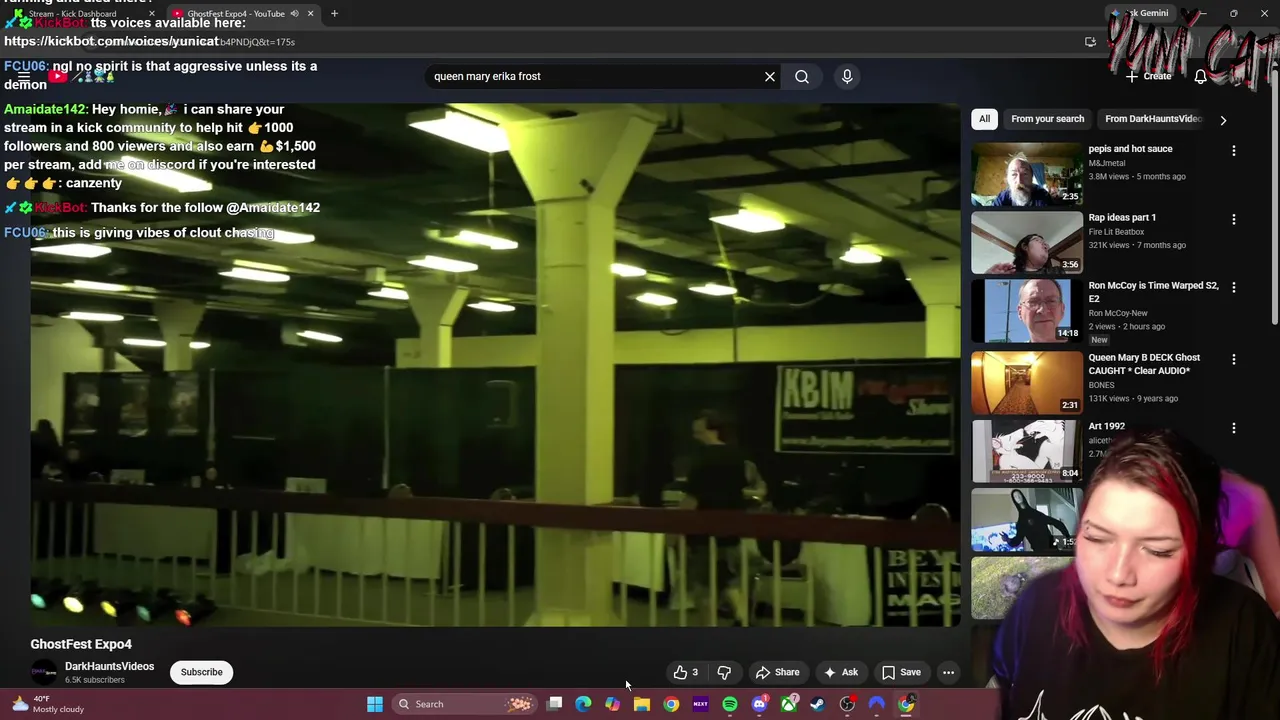Image resolution: width=1280 pixels, height=720 pixels.
Task: Launch Microsoft Edge from the taskbar
Action: (584, 704)
